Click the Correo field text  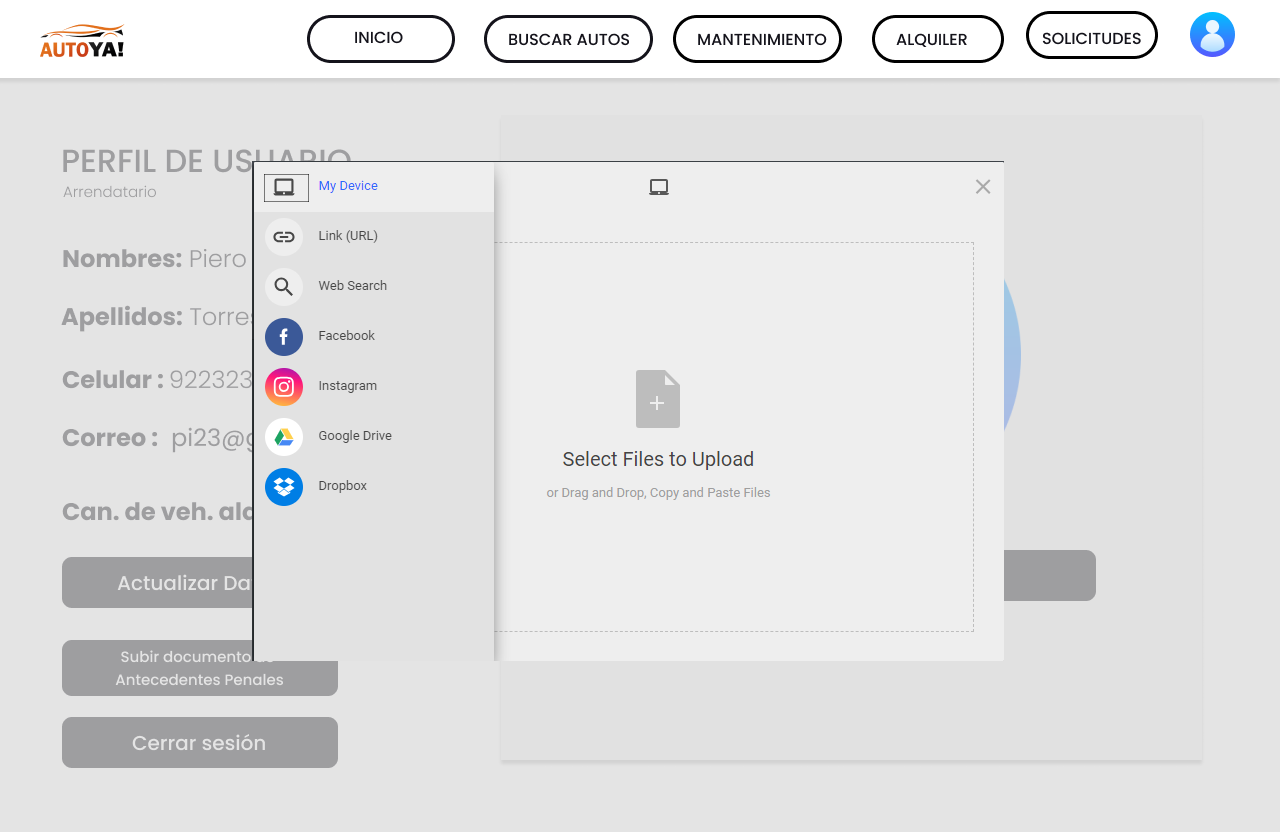tap(157, 438)
